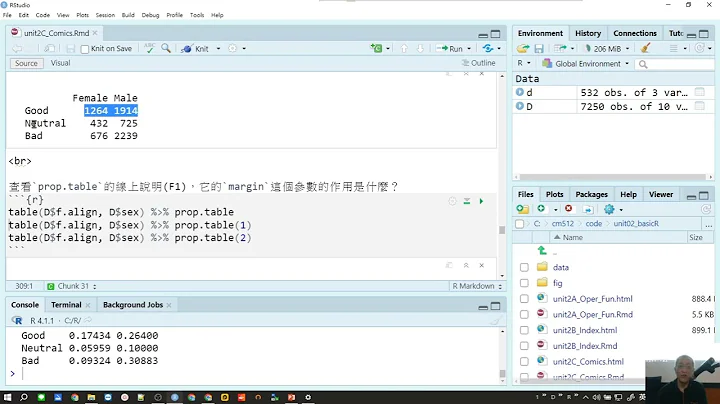Switch to the Terminal tab
The height and width of the screenshot is (404, 720).
[x=66, y=305]
